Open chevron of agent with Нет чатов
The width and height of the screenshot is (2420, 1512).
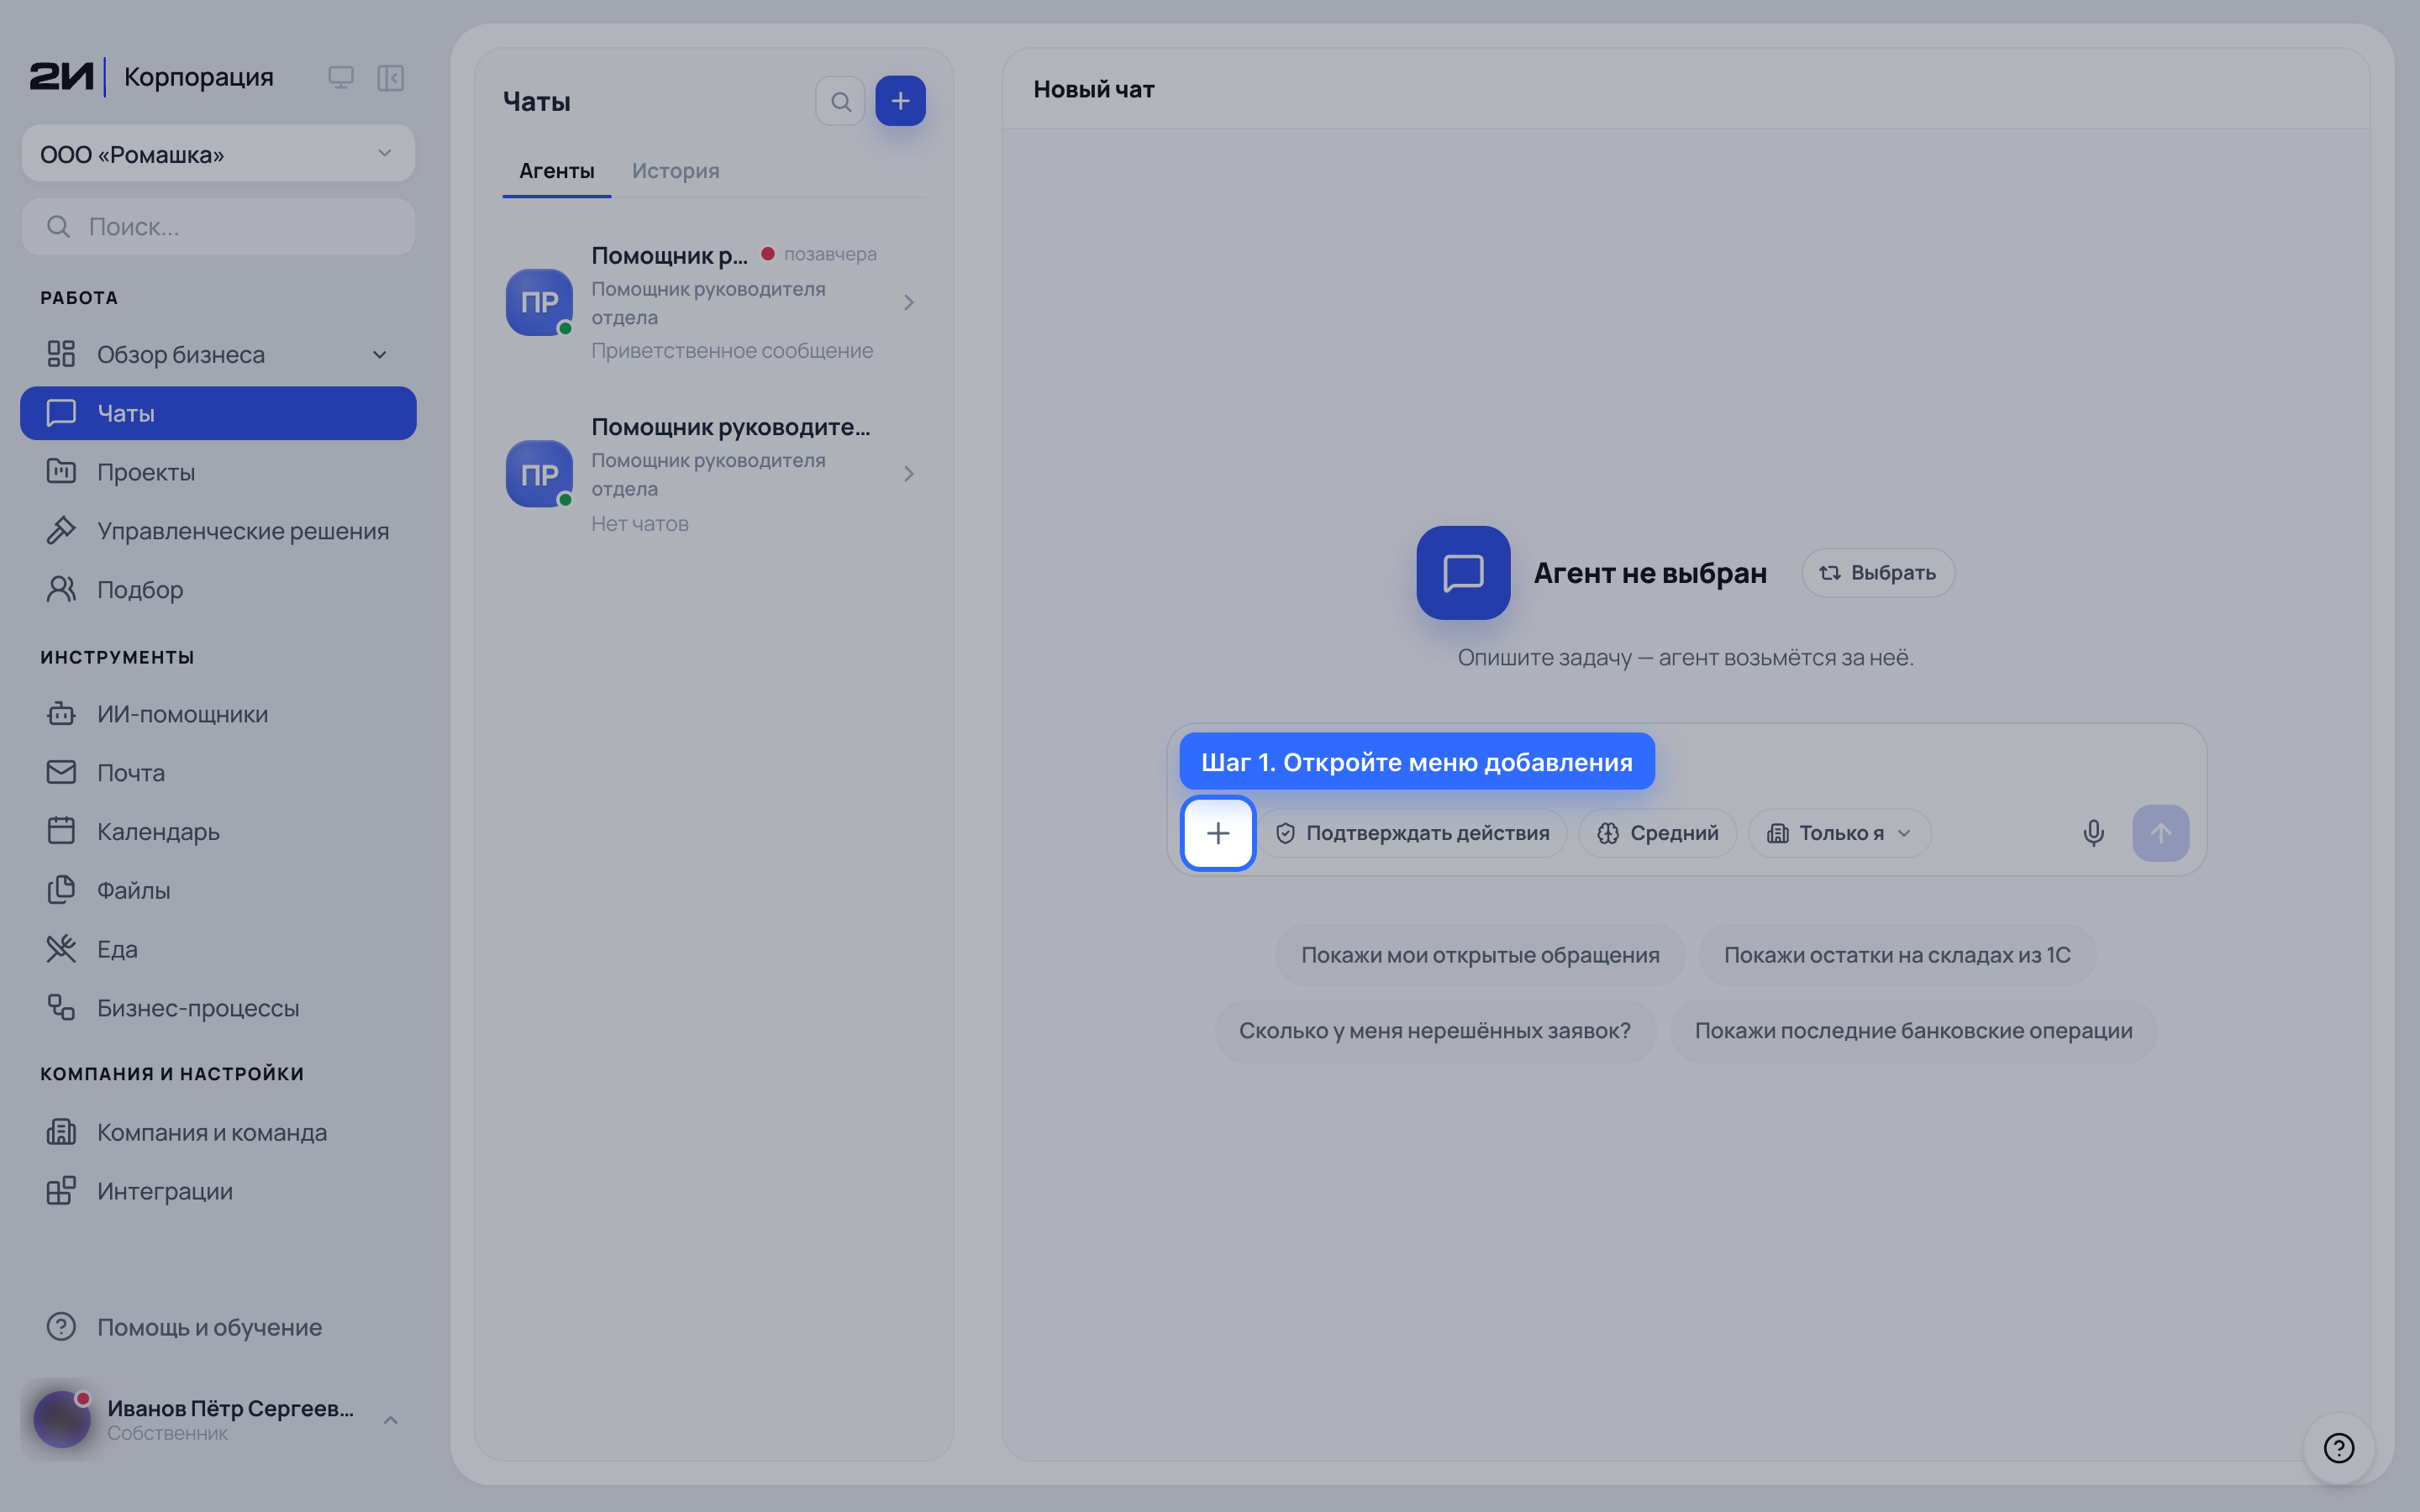pos(909,474)
